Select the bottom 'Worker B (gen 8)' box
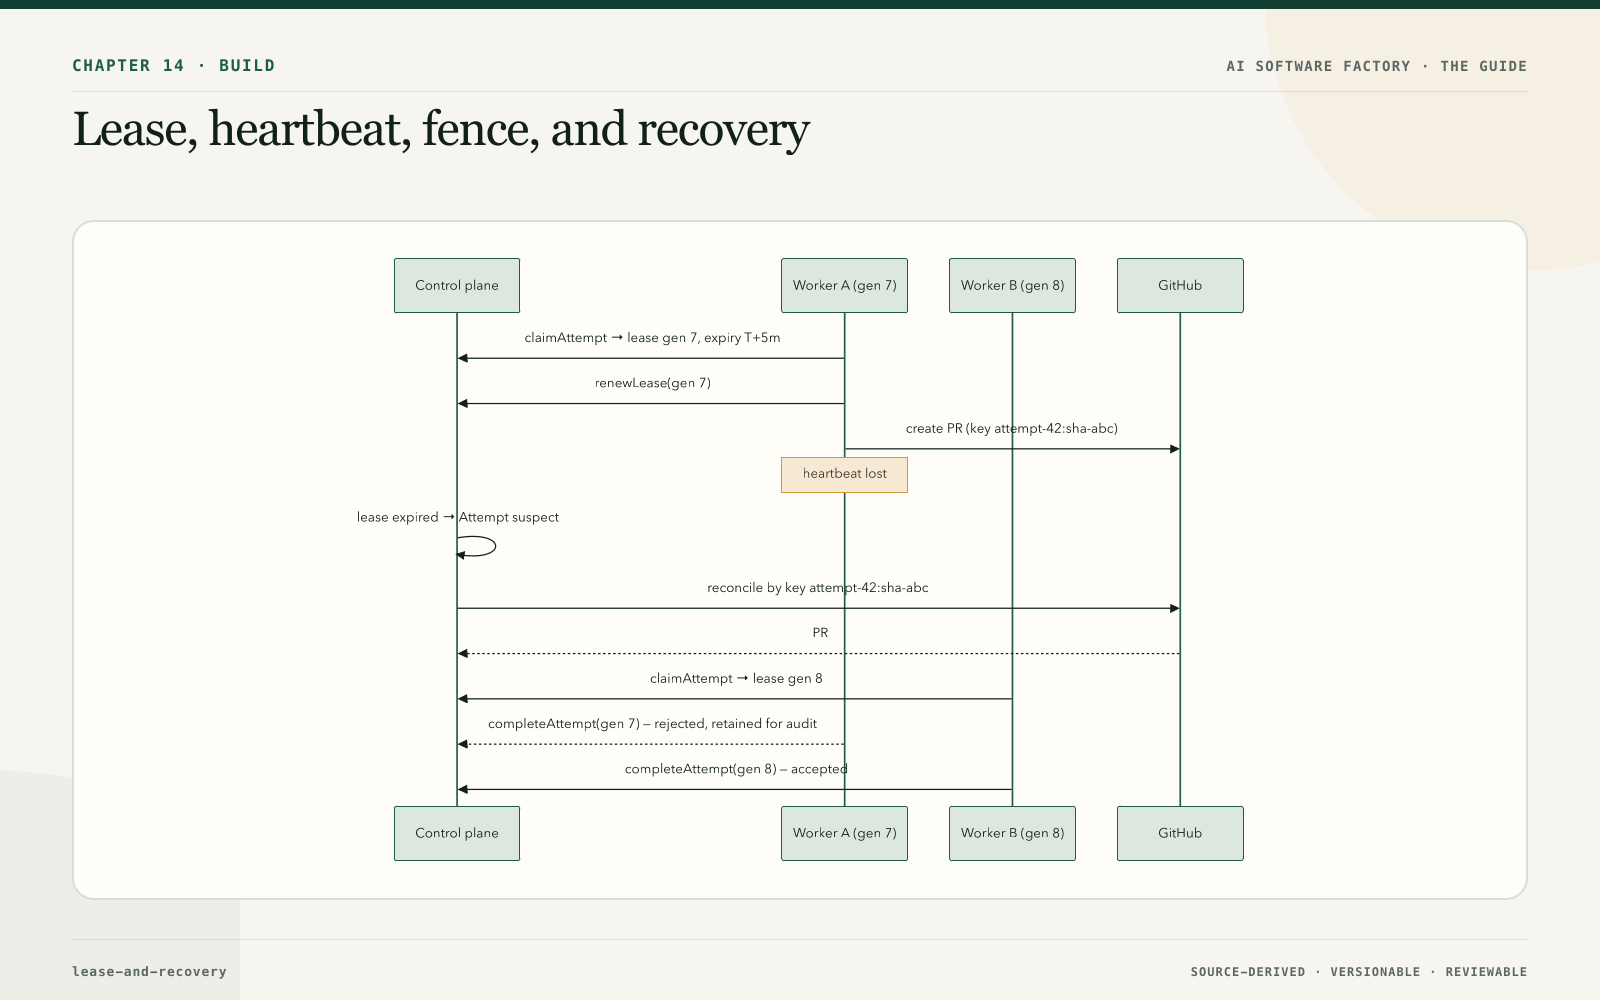 tap(1012, 833)
